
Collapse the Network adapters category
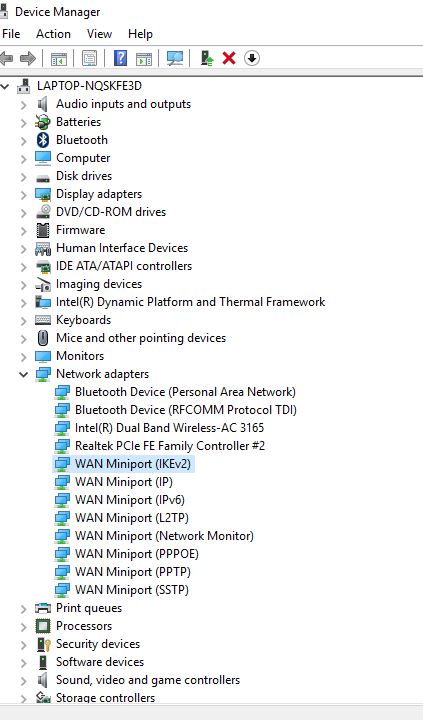click(x=23, y=374)
